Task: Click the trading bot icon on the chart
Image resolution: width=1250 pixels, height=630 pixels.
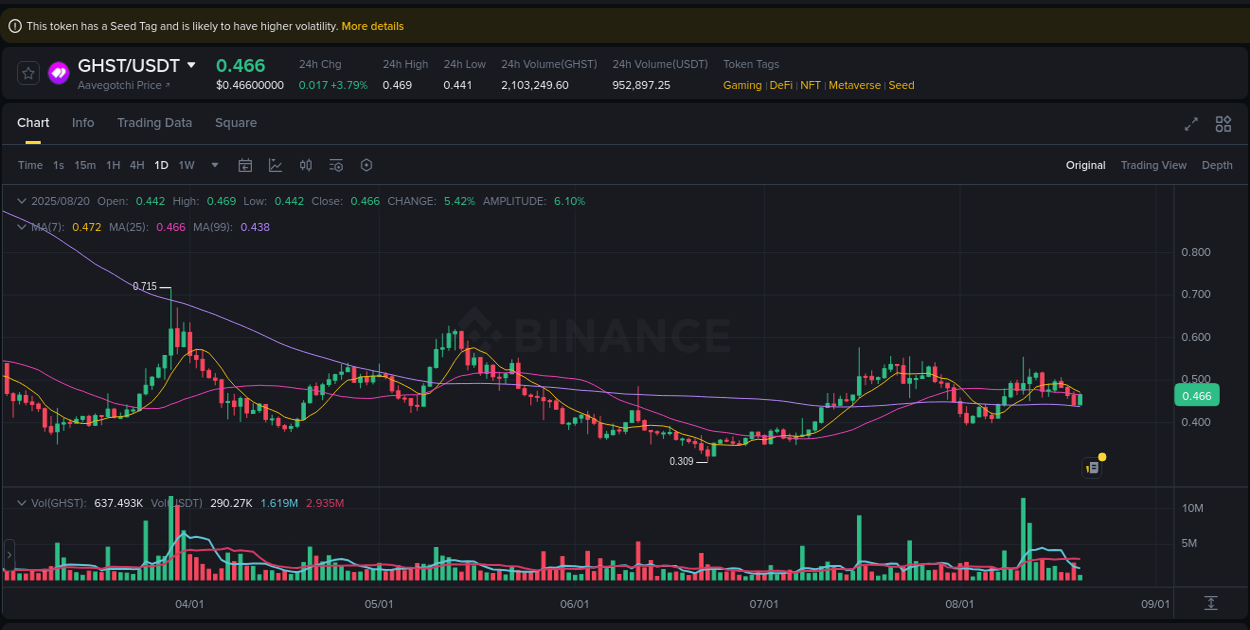Action: pyautogui.click(x=1092, y=467)
